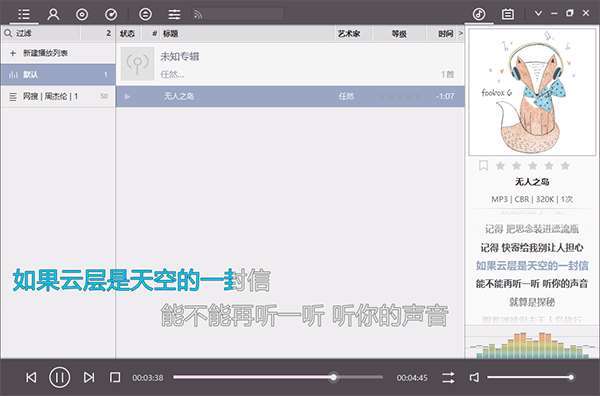Click the circular dial icon next to the disc
Screen dimensions: 600x396
[111, 15]
